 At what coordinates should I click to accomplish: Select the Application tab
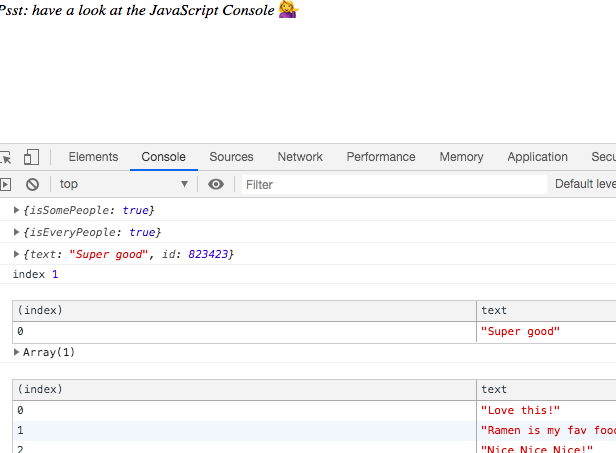tap(537, 157)
